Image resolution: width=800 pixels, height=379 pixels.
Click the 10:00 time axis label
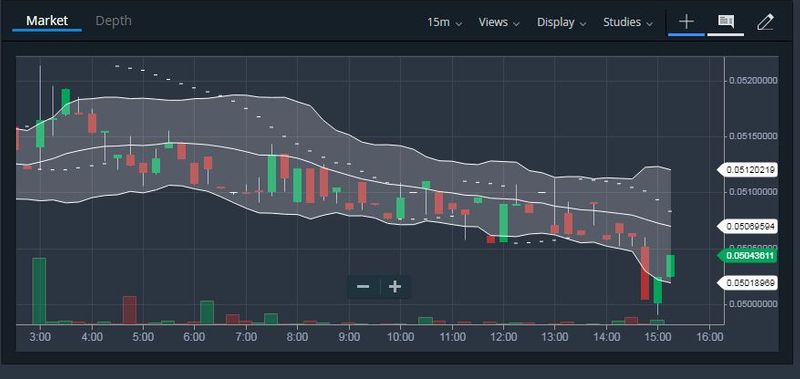tap(401, 337)
